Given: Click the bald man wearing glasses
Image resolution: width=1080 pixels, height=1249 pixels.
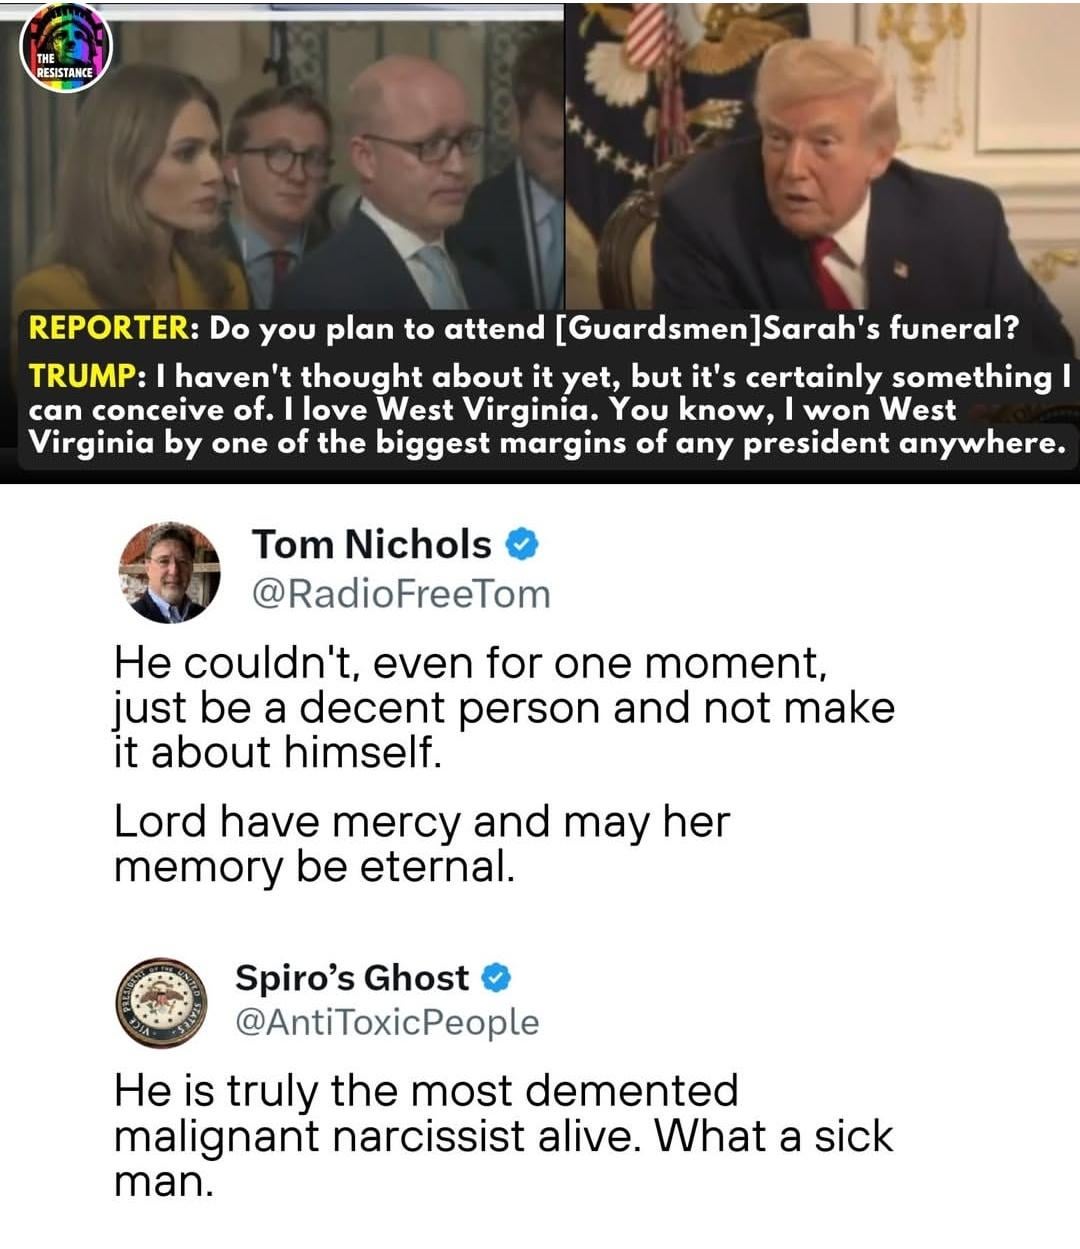Looking at the screenshot, I should [x=410, y=182].
